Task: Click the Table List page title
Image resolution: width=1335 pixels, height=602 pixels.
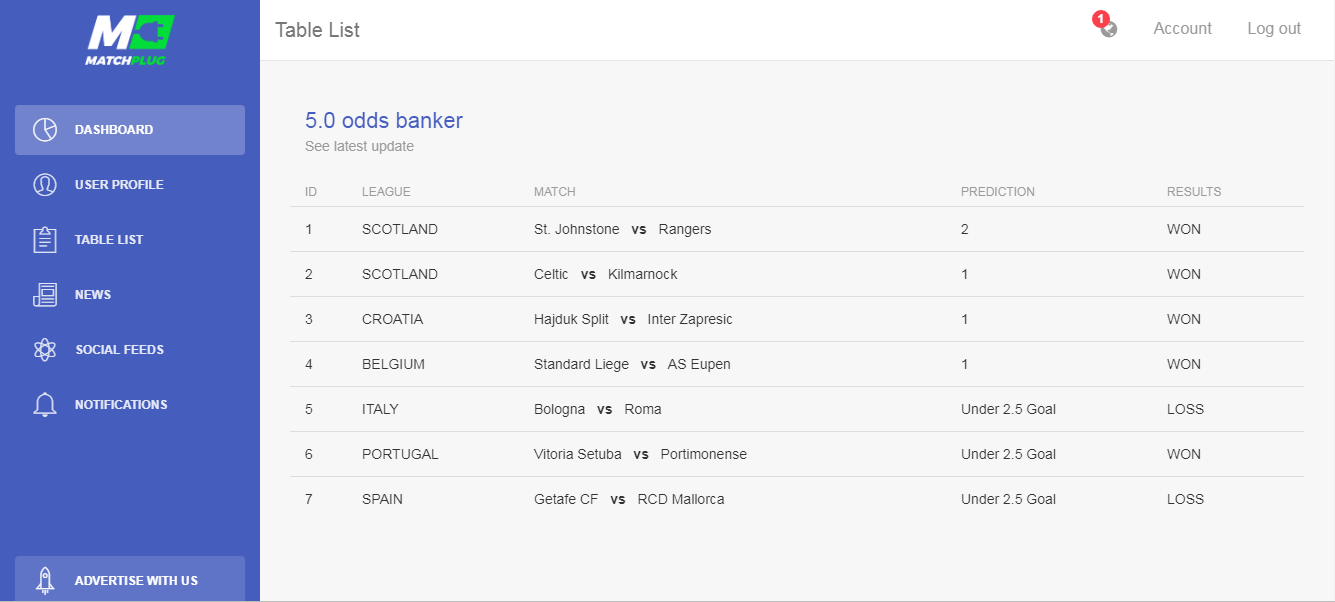Action: [317, 30]
